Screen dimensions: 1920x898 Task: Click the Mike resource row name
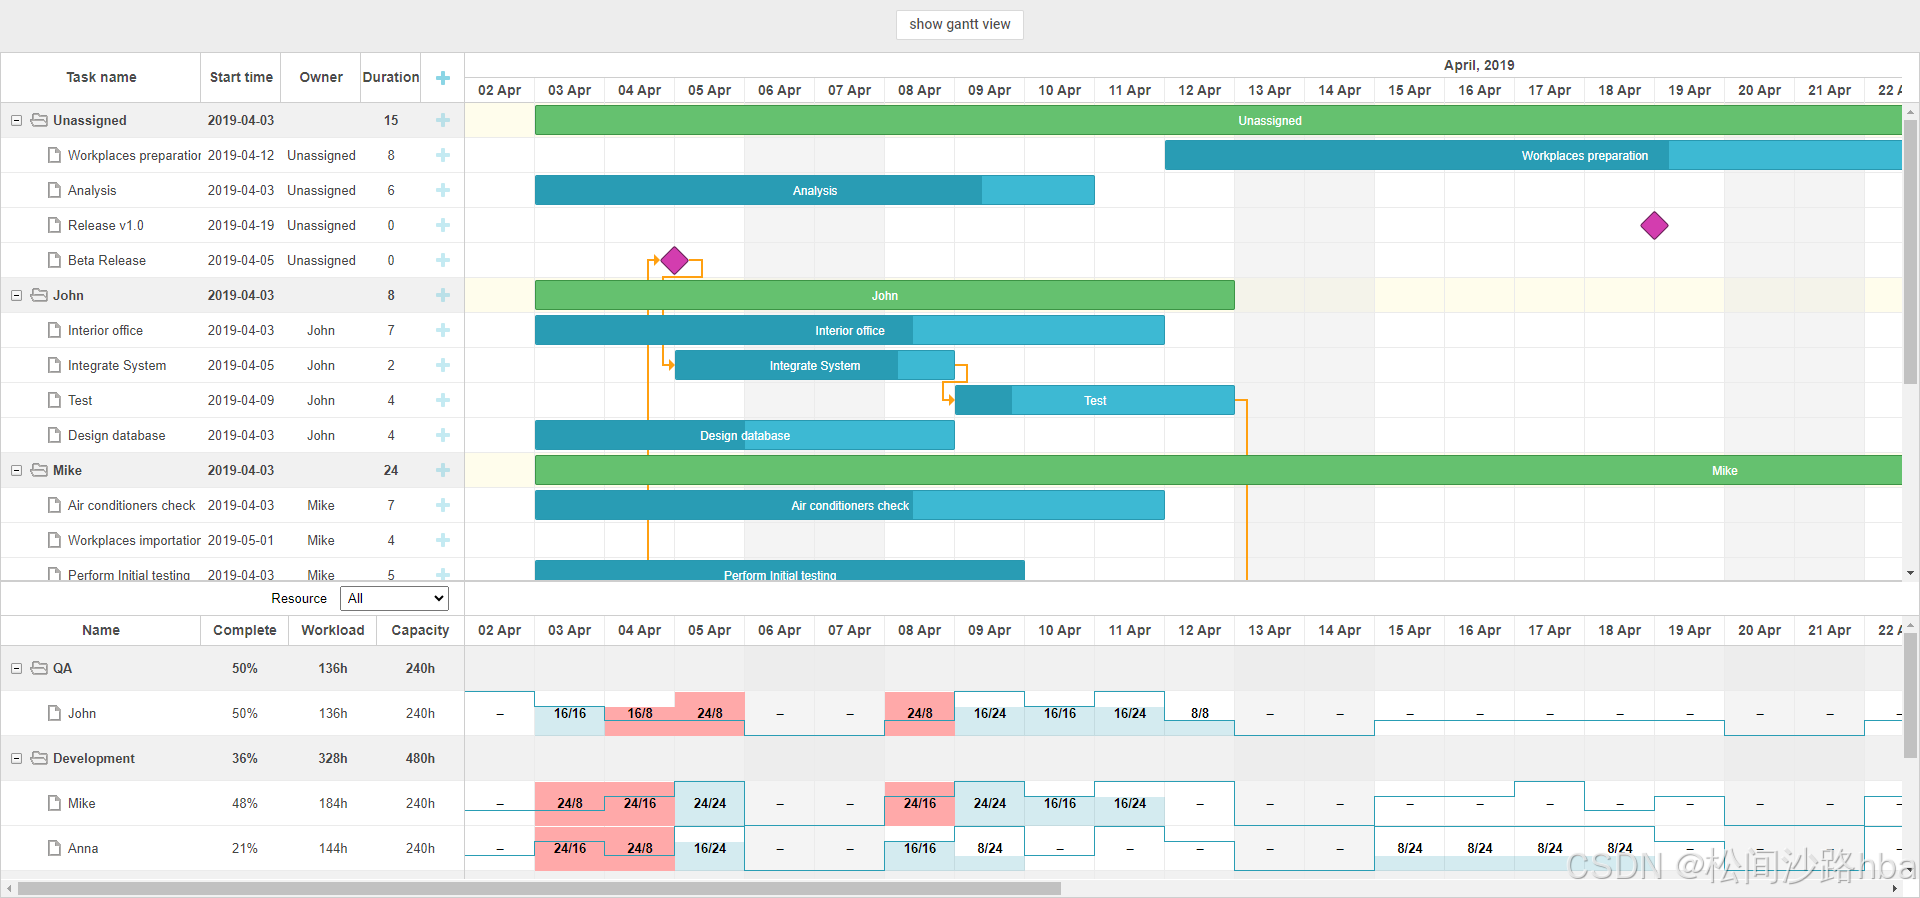tap(82, 803)
